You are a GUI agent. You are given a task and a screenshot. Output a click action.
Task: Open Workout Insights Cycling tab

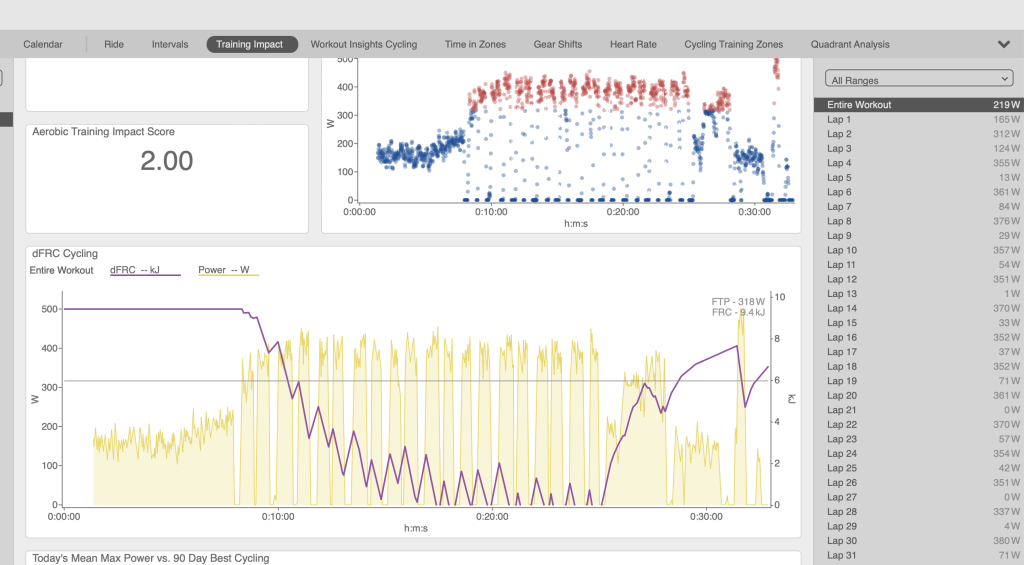coord(364,44)
